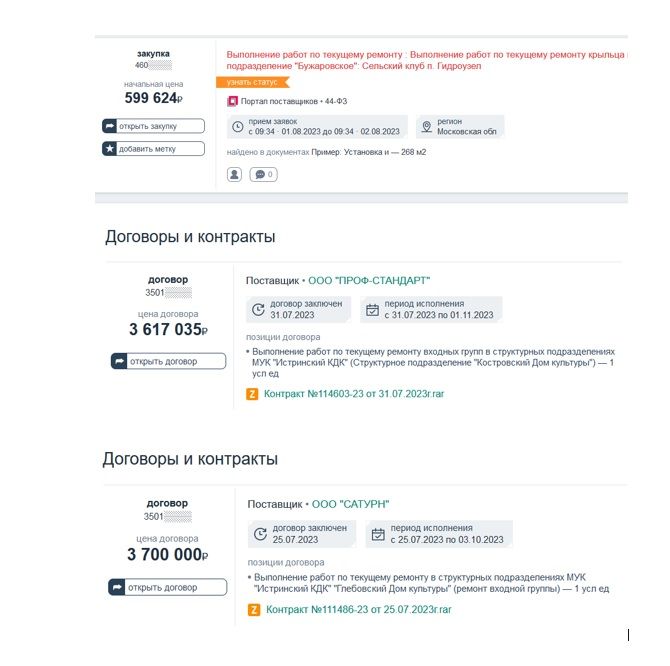Viewport: 670px width, 666px height.
Task: Click the clock icon for 31.07.2023 contract date
Action: [x=259, y=309]
